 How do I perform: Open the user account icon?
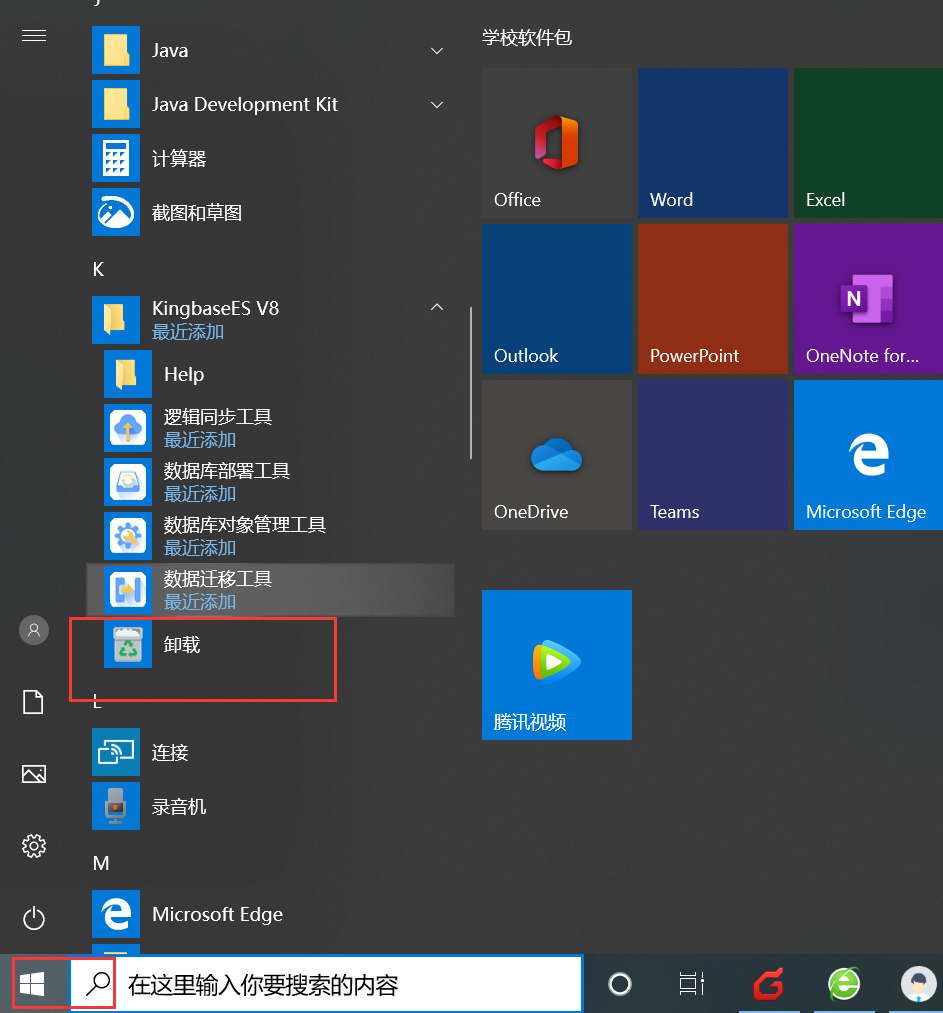pos(34,630)
